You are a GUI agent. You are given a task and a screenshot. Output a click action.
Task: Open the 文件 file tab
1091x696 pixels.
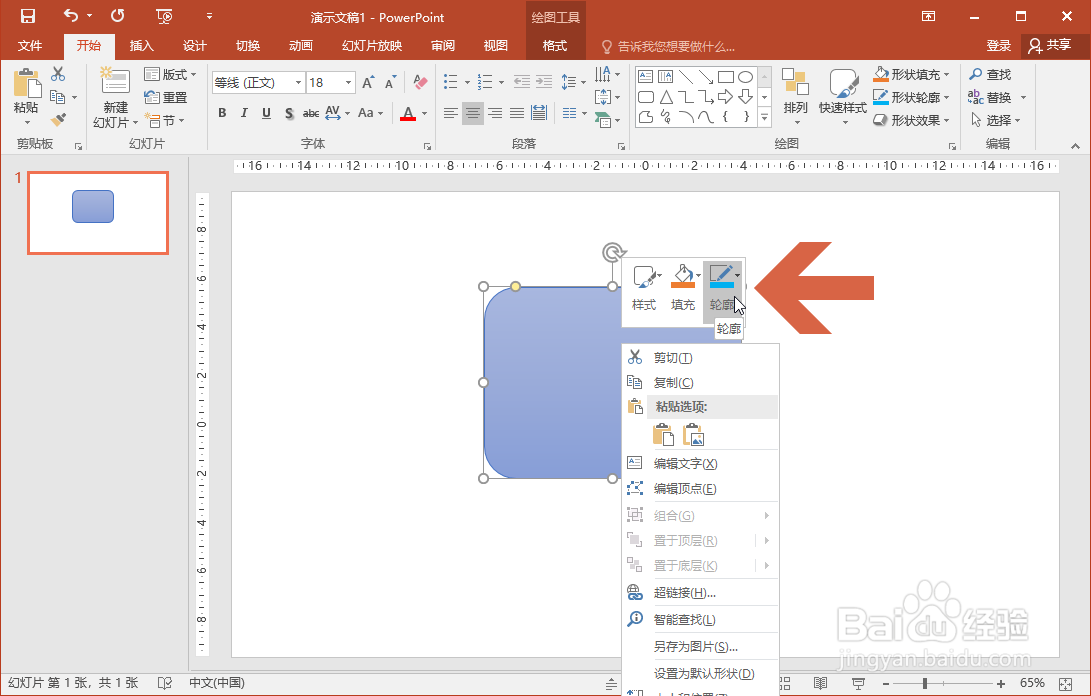tap(30, 46)
